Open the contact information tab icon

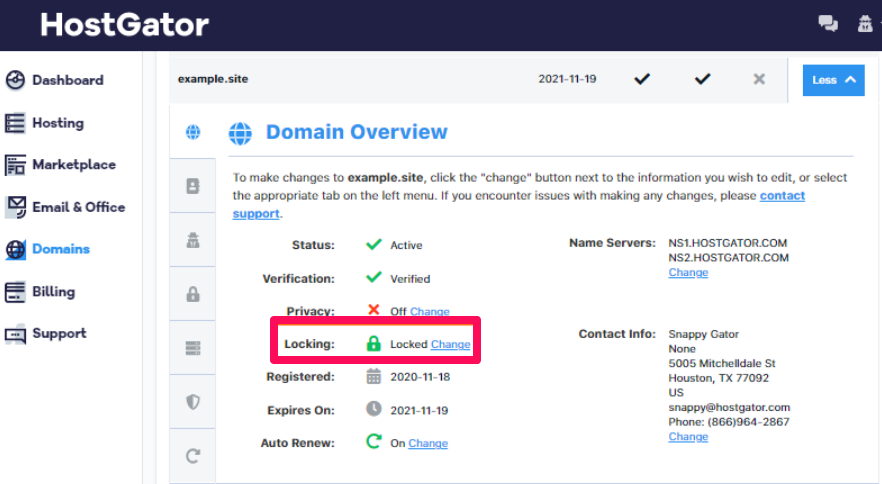click(x=193, y=186)
